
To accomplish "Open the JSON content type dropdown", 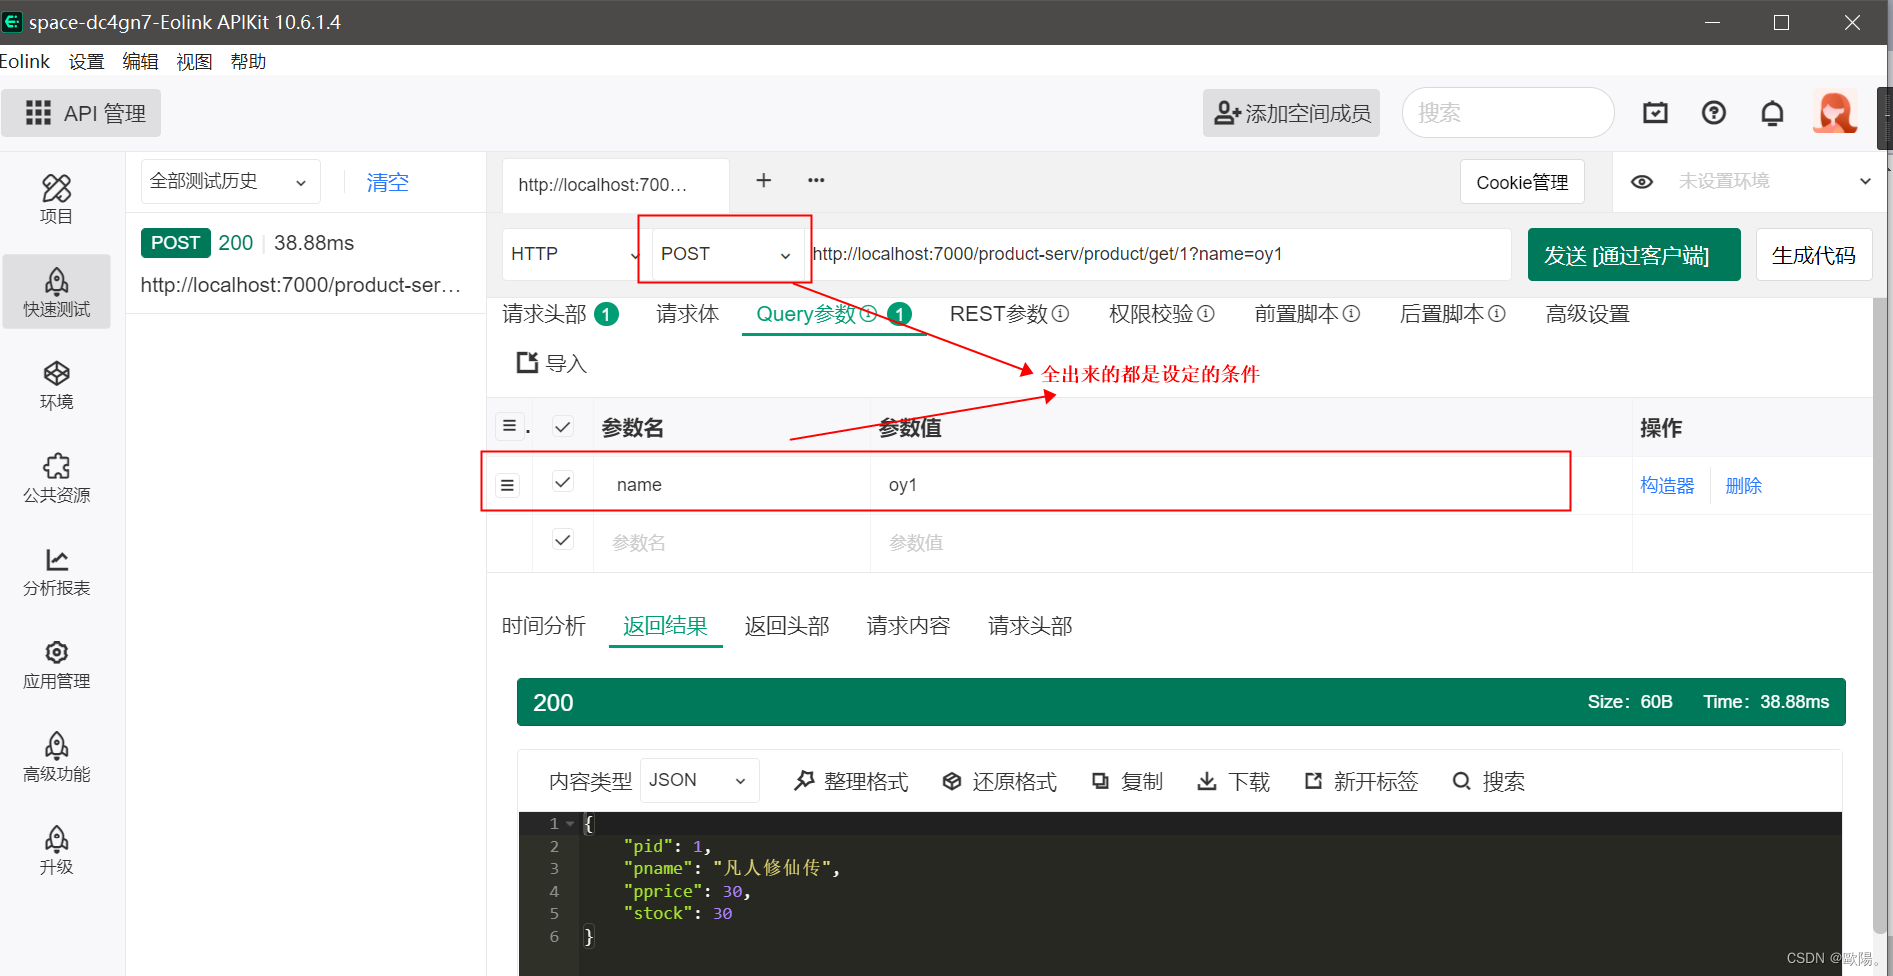I will (x=698, y=780).
